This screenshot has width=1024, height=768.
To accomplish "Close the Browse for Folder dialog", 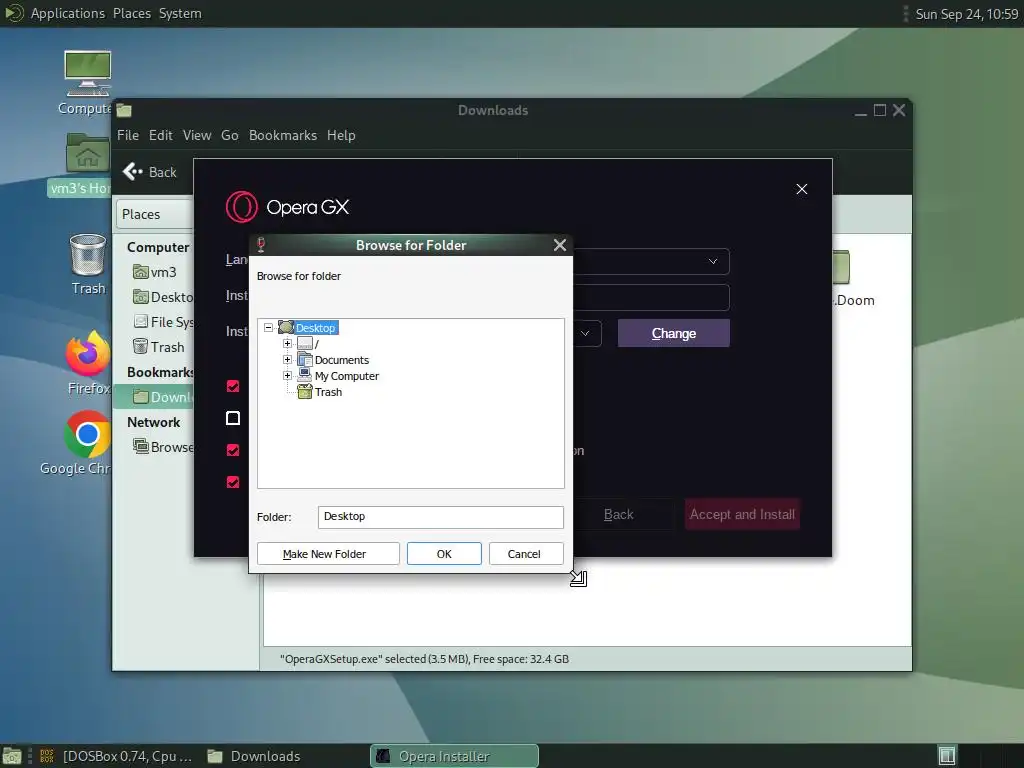I will point(560,245).
